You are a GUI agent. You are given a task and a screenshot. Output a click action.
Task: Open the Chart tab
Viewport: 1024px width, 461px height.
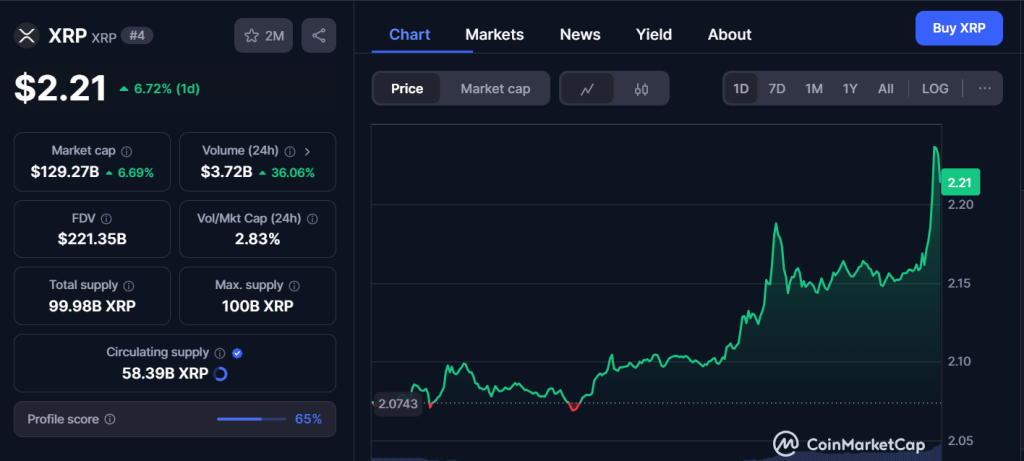(x=409, y=35)
